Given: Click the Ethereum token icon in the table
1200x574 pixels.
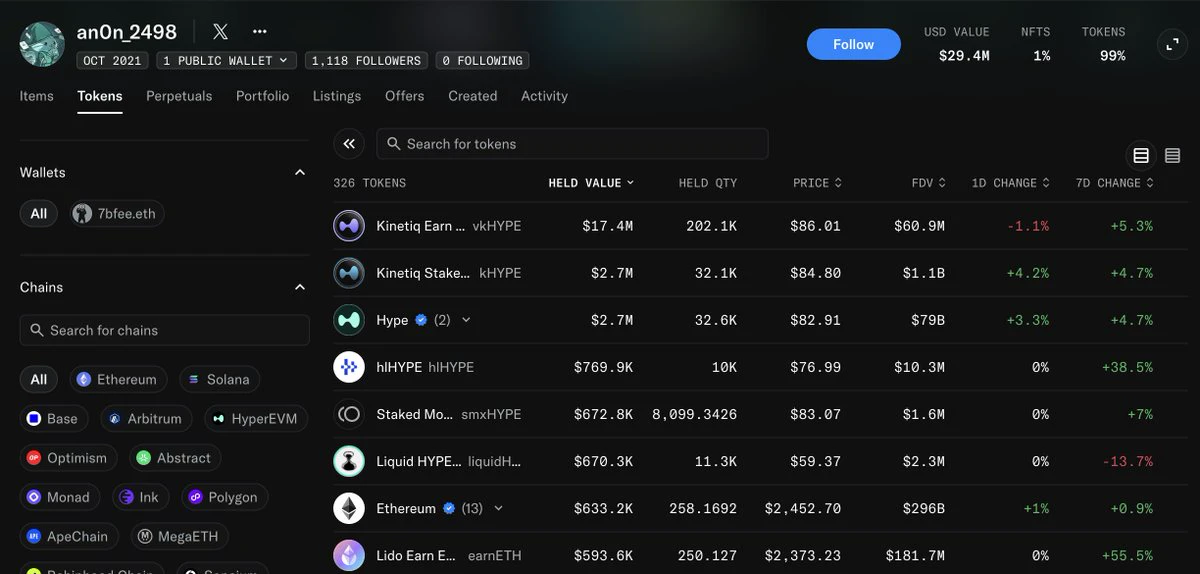Looking at the screenshot, I should [349, 508].
